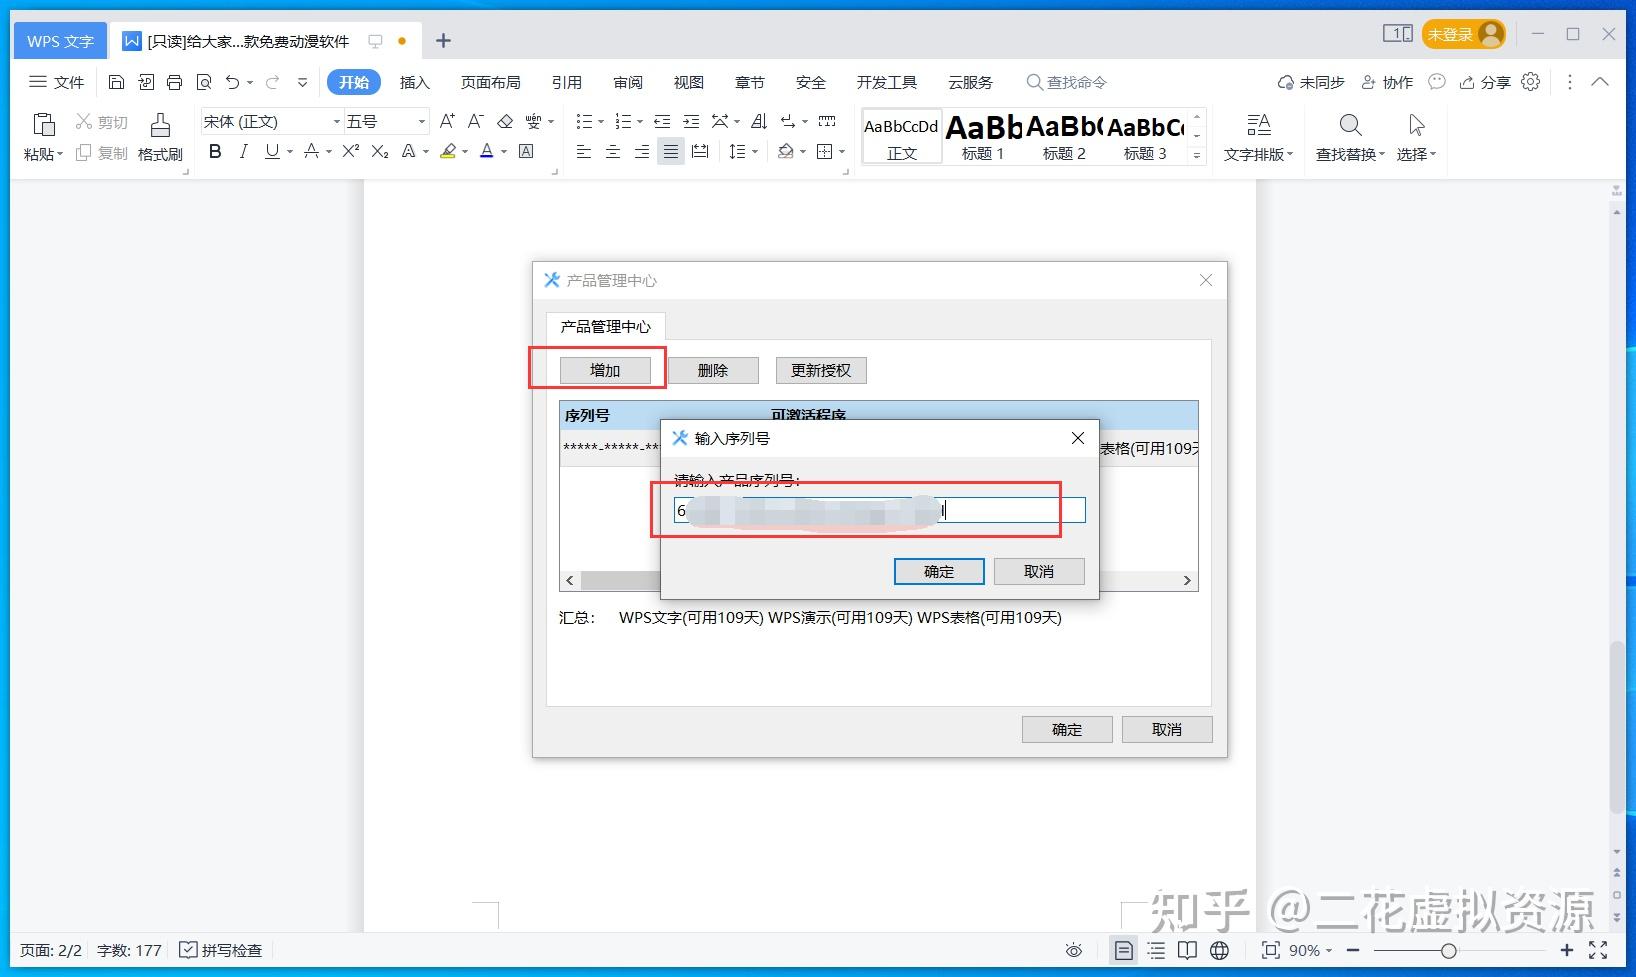The image size is (1636, 977).
Task: Toggle spell check (拼写检查) in status bar
Action: point(220,950)
